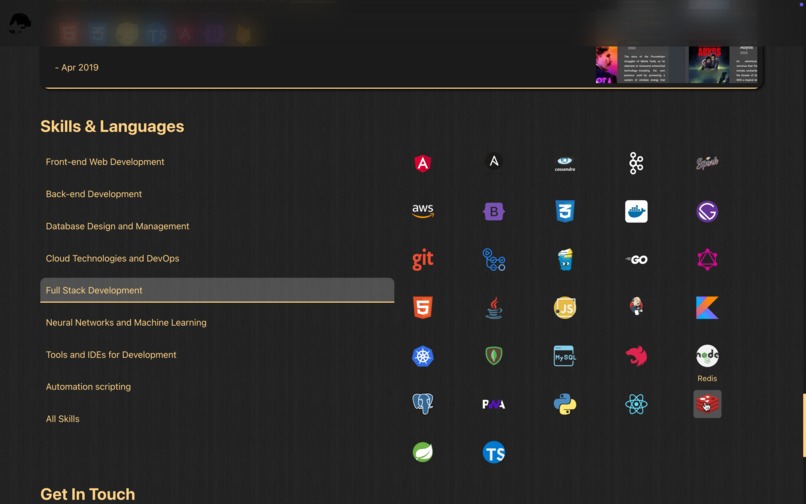Click the Bootstrap B icon

coord(493,211)
